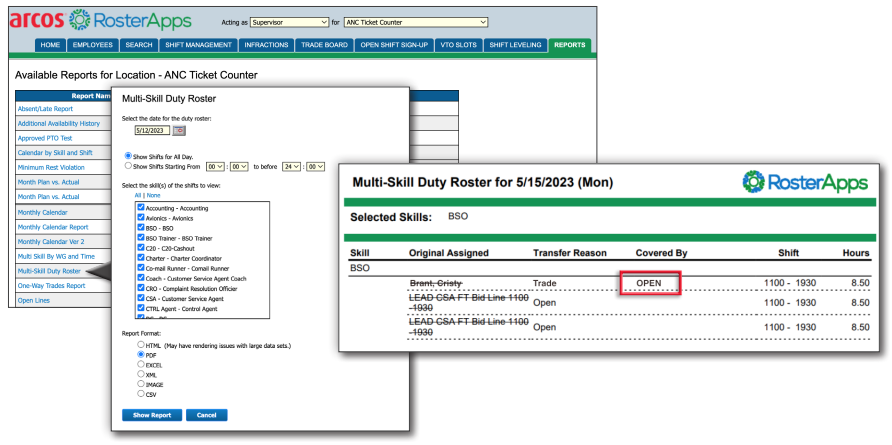
Task: Click the All skills link
Action: pyautogui.click(x=138, y=195)
